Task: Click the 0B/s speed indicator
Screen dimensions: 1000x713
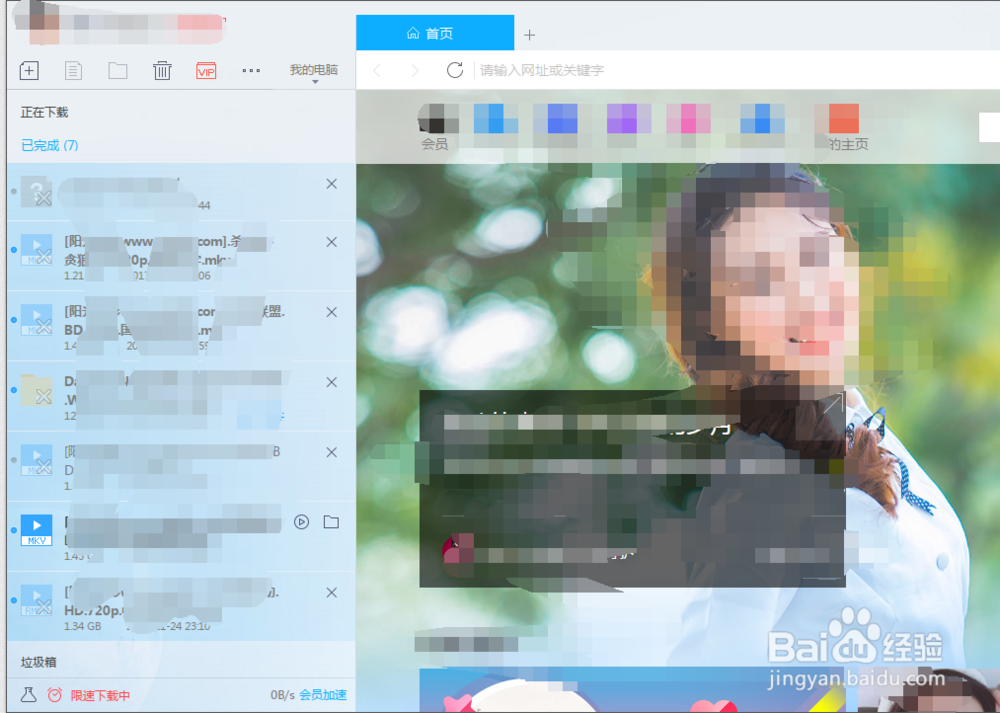Action: [x=283, y=695]
